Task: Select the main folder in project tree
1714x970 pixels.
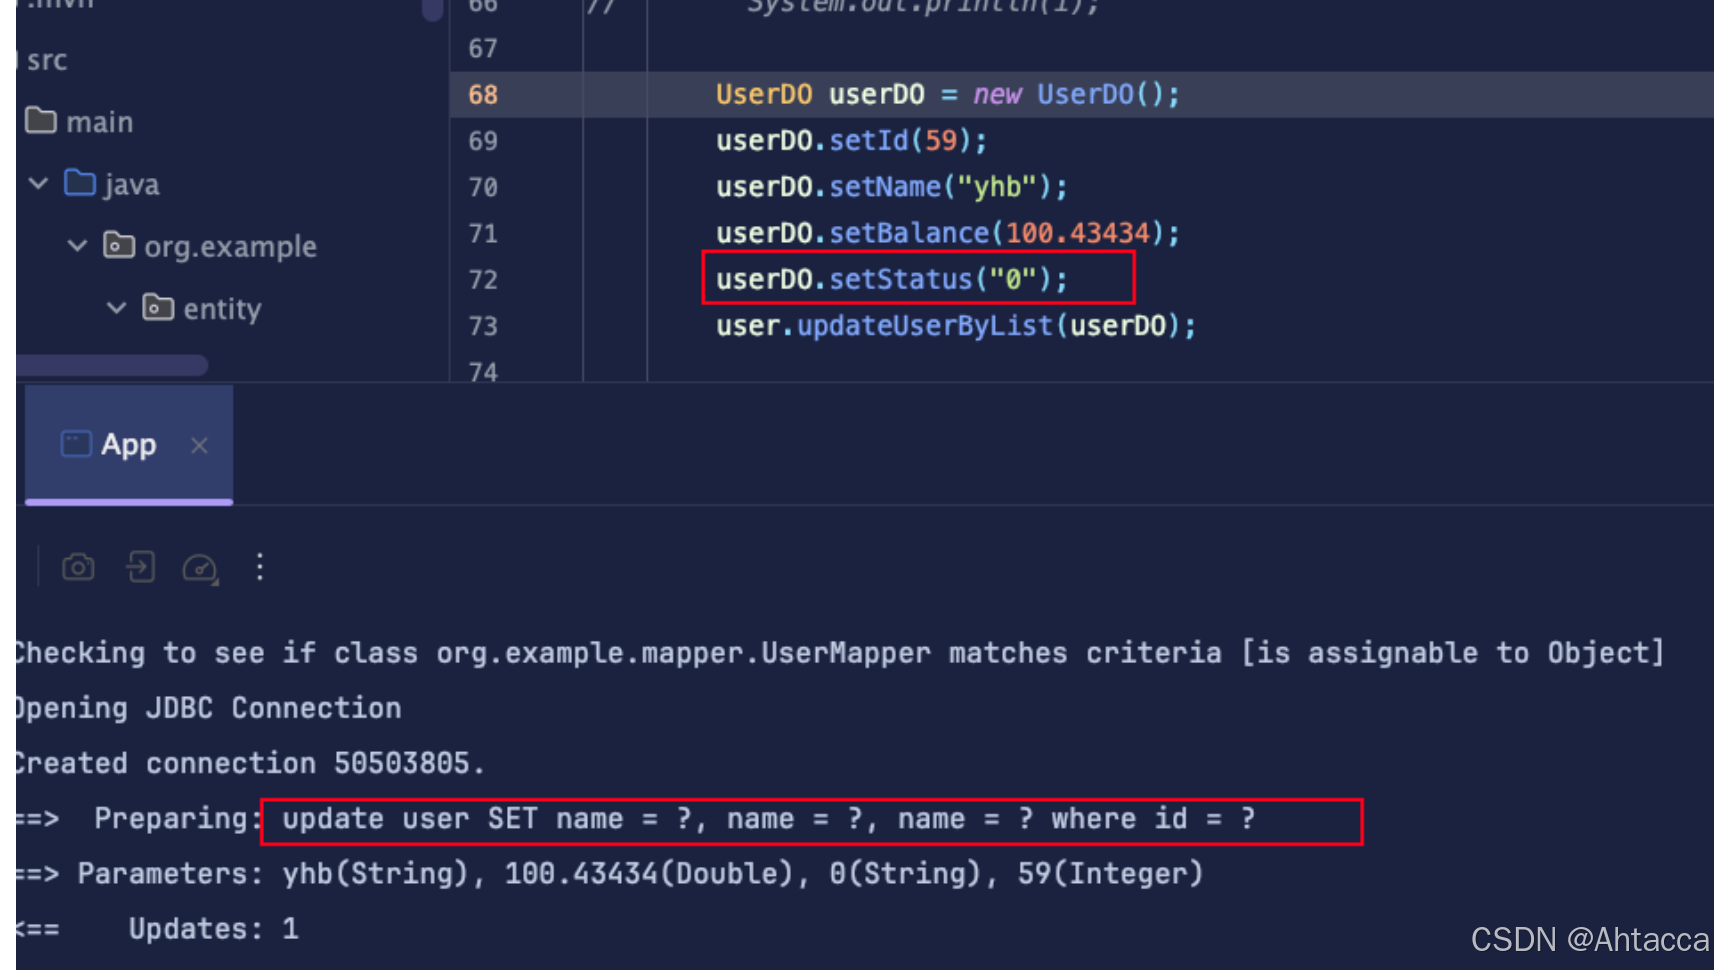Action: [x=100, y=122]
